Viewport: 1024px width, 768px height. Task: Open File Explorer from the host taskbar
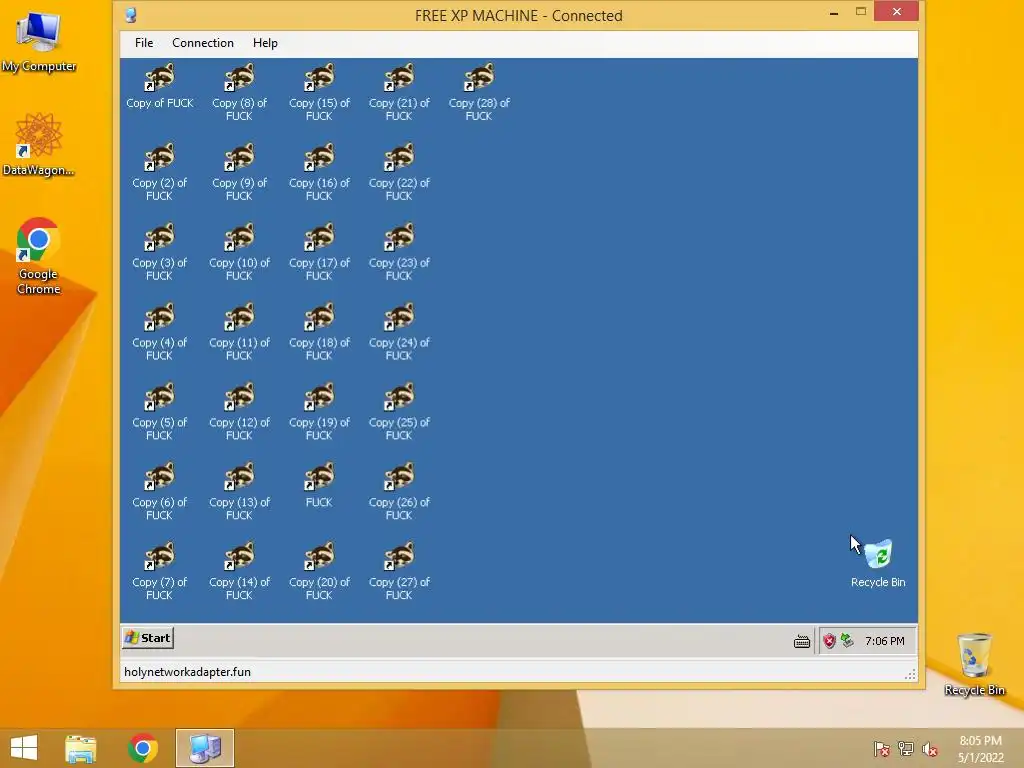(x=81, y=748)
